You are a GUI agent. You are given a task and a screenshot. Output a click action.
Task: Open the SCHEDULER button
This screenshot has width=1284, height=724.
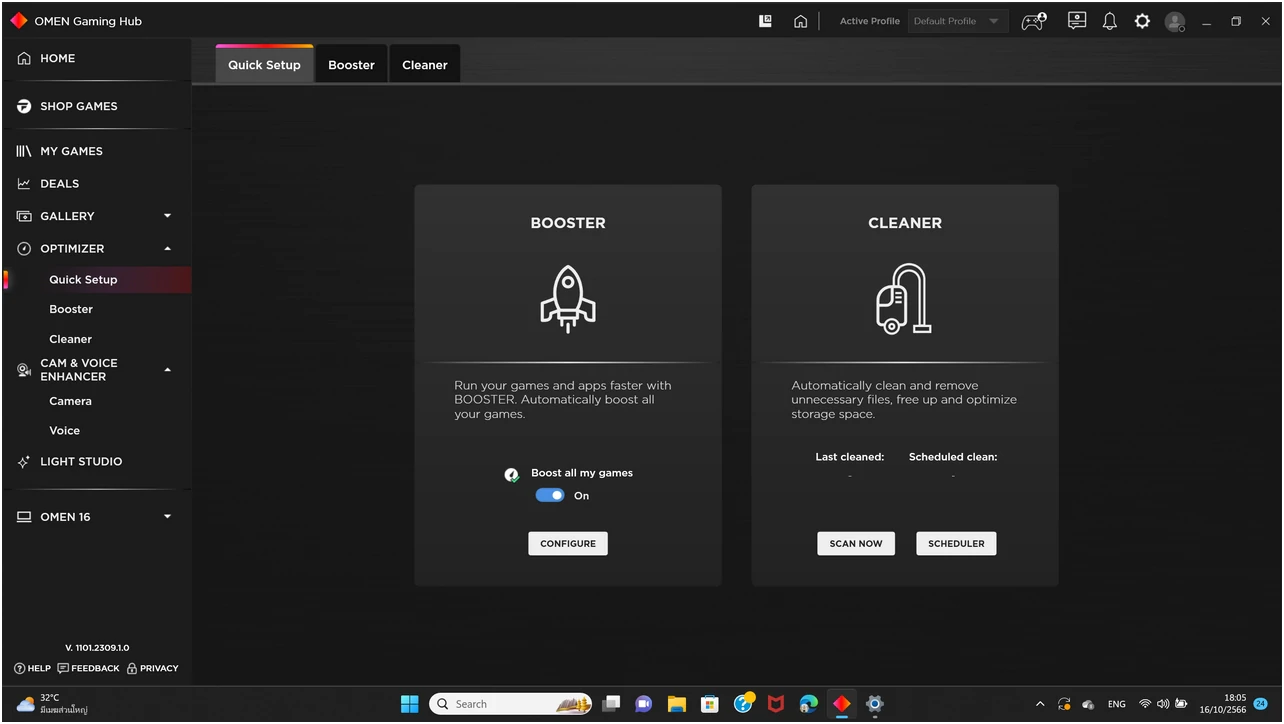click(956, 544)
